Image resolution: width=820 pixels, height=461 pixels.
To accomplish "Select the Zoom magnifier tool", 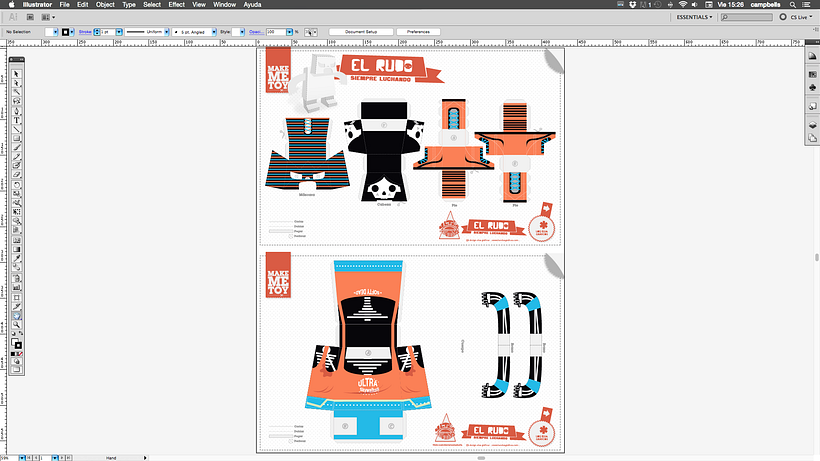I will click(x=16, y=325).
